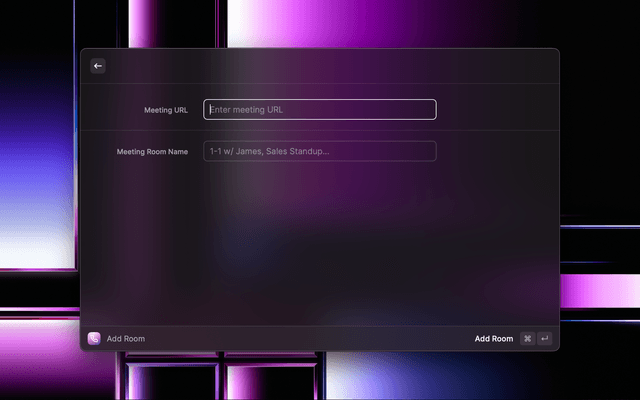
Task: Click the Meeting URL label
Action: coord(166,110)
